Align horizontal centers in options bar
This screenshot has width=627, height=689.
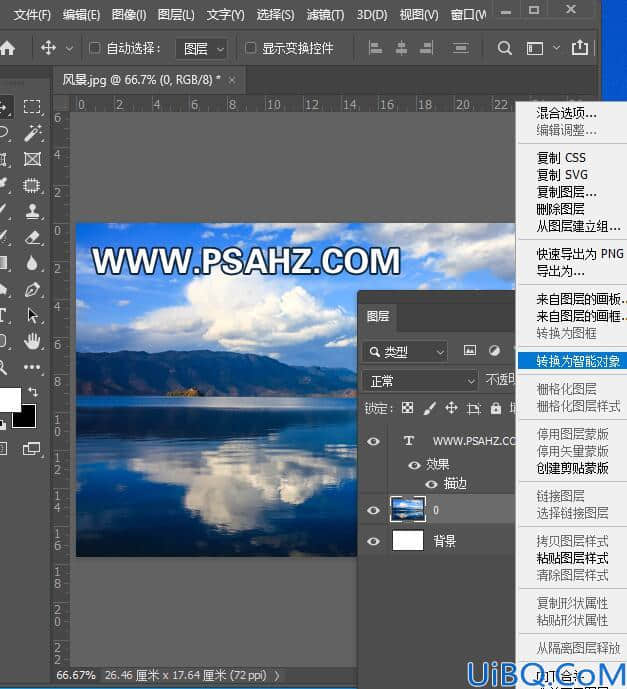click(401, 47)
